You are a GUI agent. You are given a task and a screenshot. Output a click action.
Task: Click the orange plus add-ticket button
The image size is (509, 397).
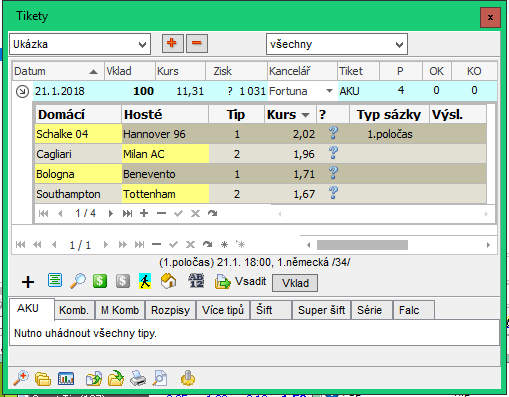[172, 43]
